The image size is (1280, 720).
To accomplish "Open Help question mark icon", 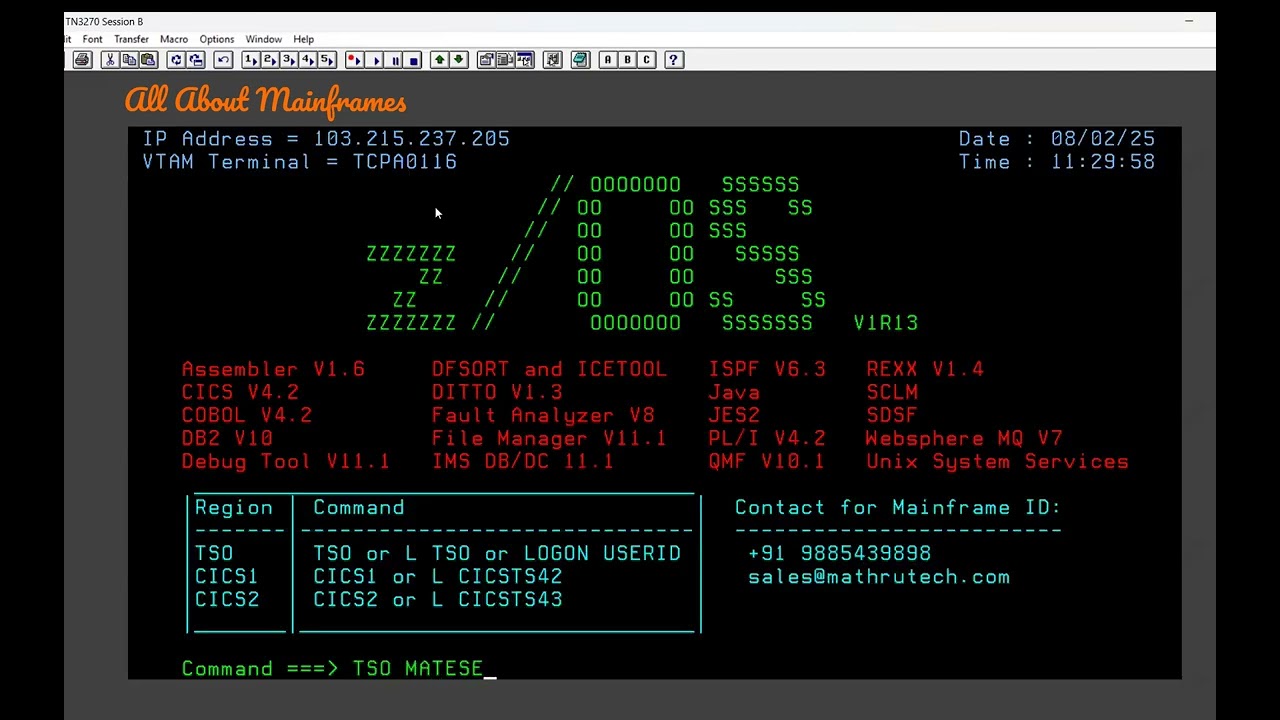I will click(674, 60).
